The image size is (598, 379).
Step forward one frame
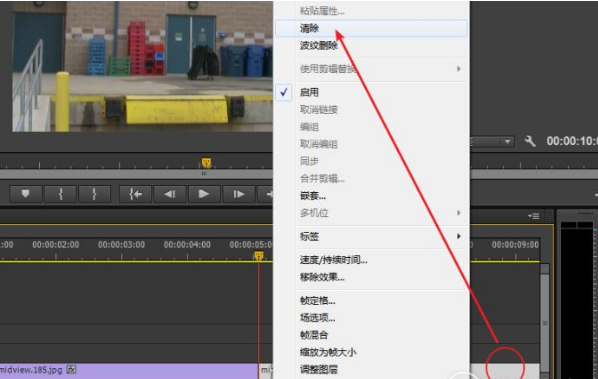[x=238, y=194]
